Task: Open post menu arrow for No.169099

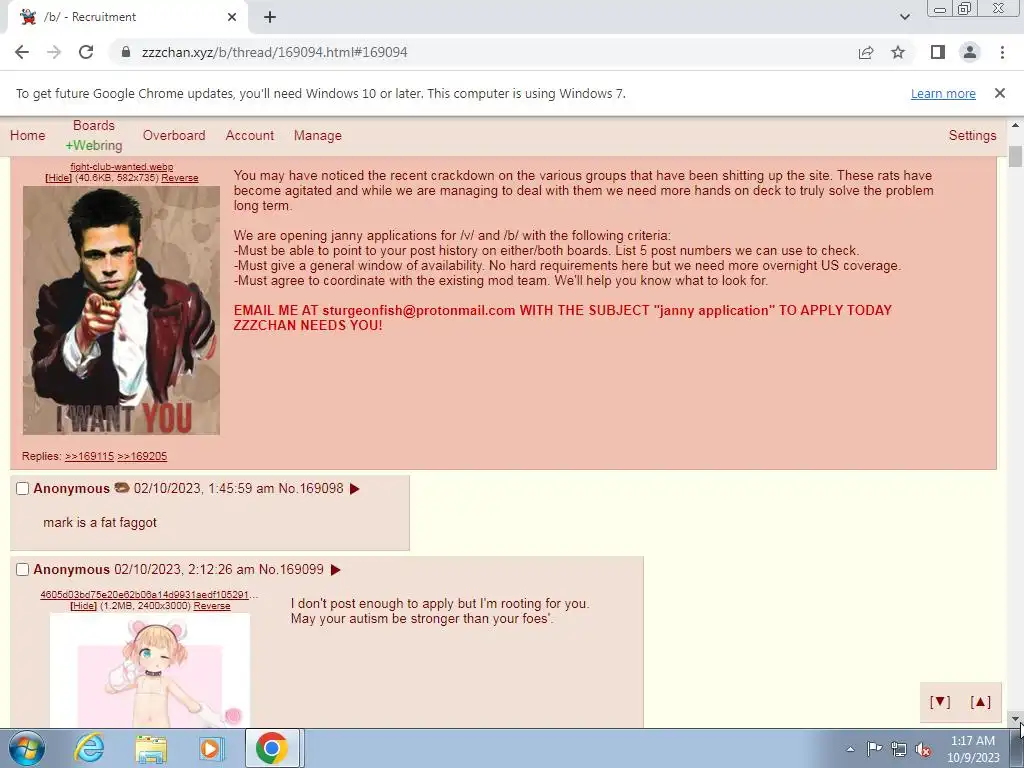Action: [336, 569]
